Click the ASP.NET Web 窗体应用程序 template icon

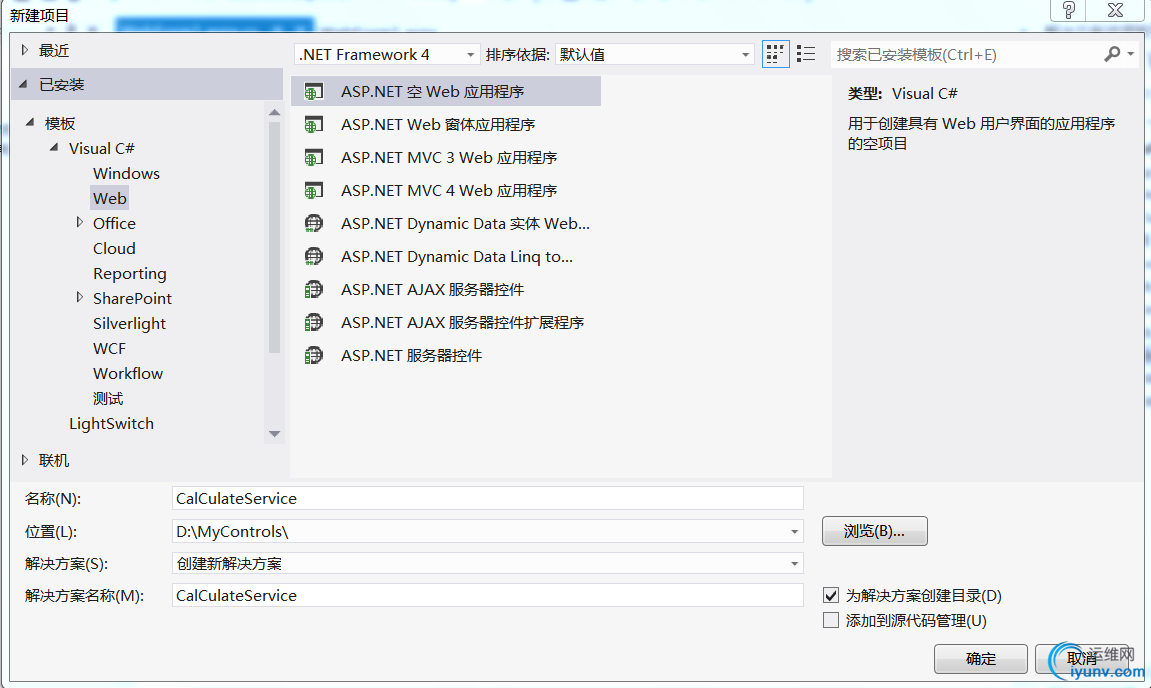click(313, 125)
